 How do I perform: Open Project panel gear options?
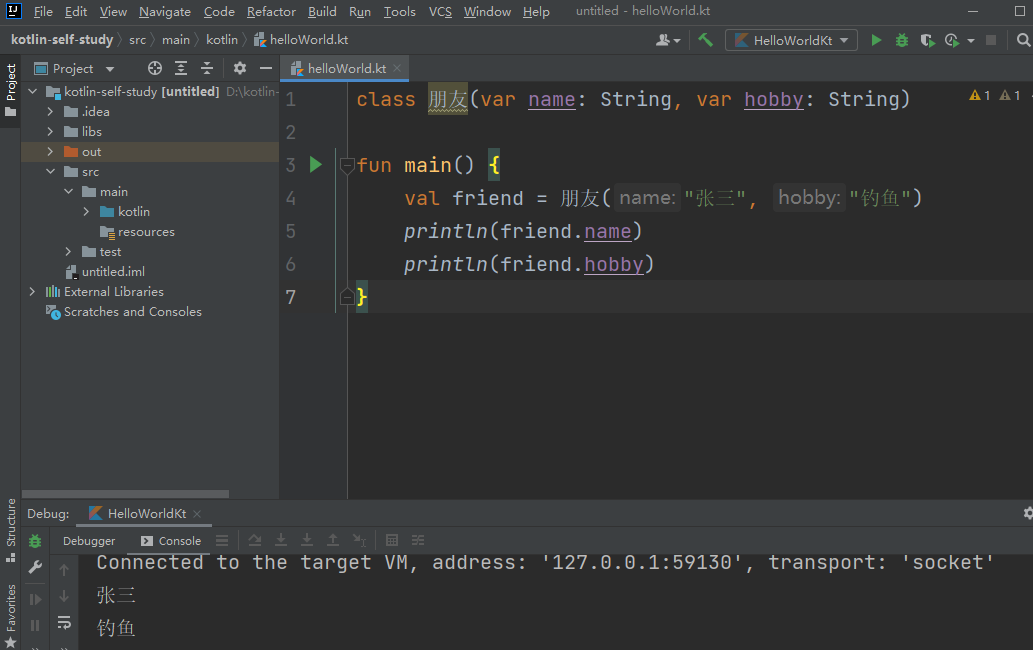(x=240, y=68)
